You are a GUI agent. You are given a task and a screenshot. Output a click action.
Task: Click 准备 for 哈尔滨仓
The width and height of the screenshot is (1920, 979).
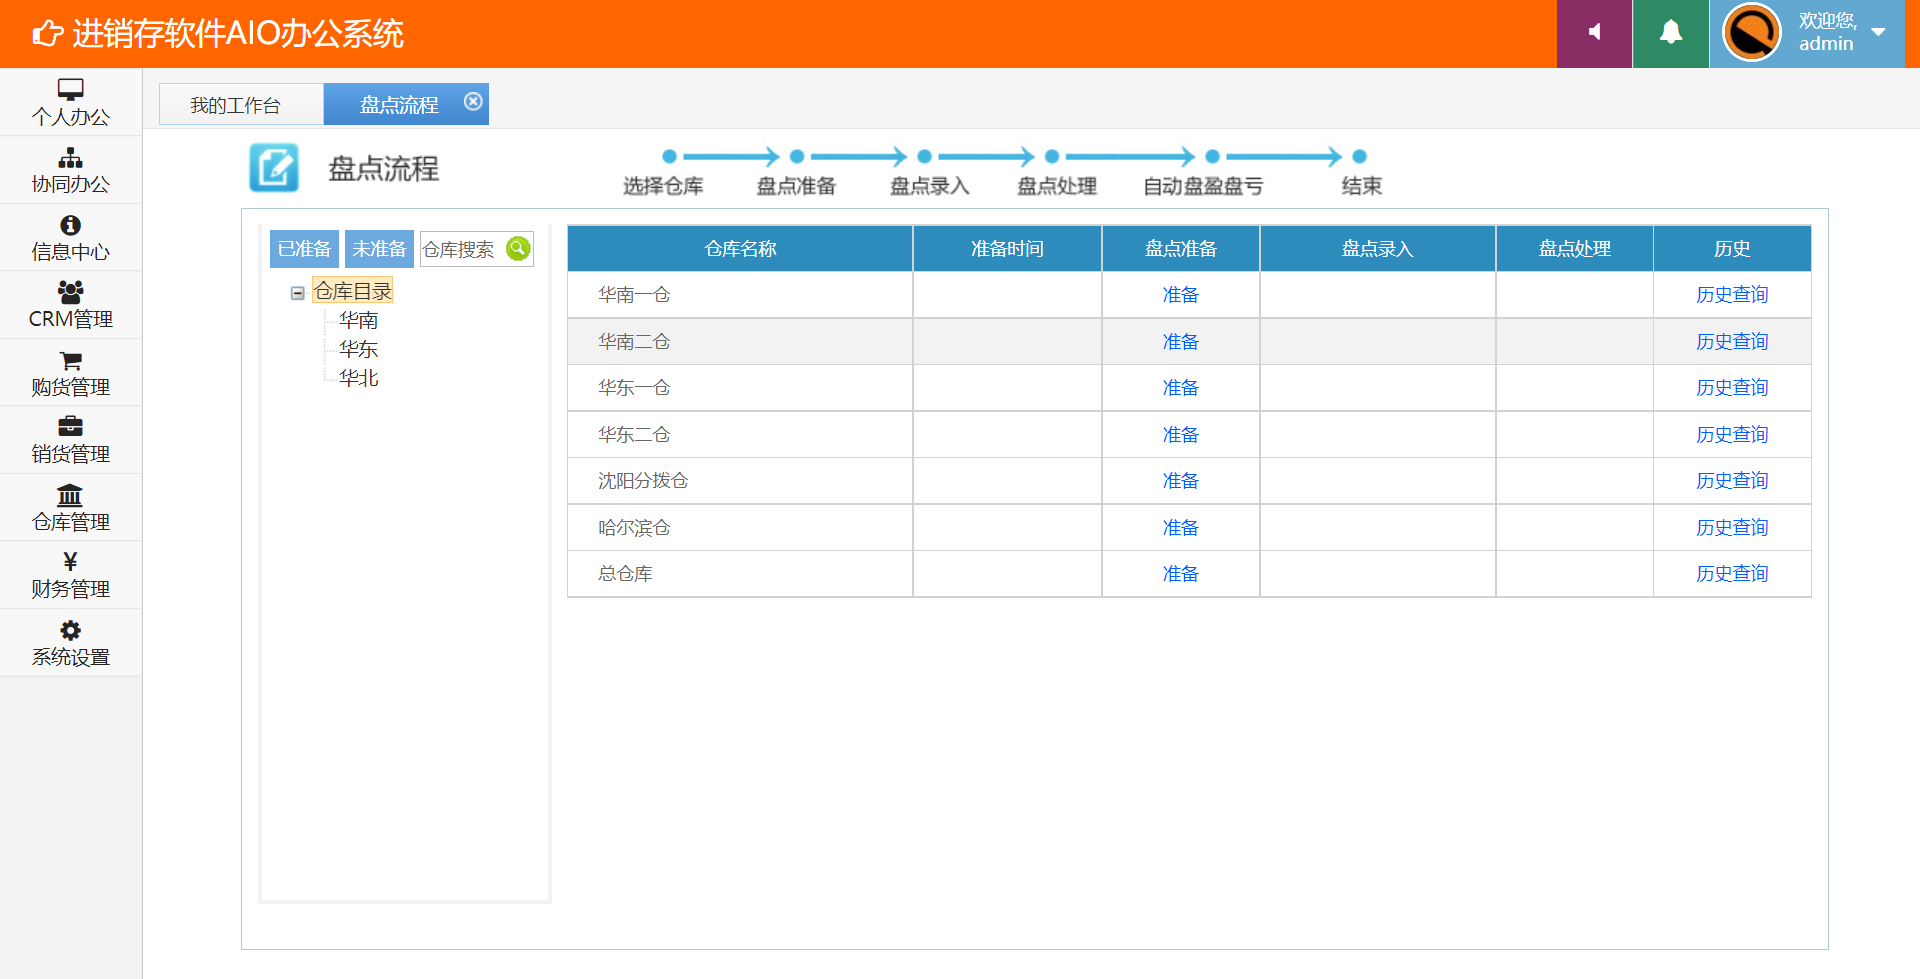point(1180,528)
